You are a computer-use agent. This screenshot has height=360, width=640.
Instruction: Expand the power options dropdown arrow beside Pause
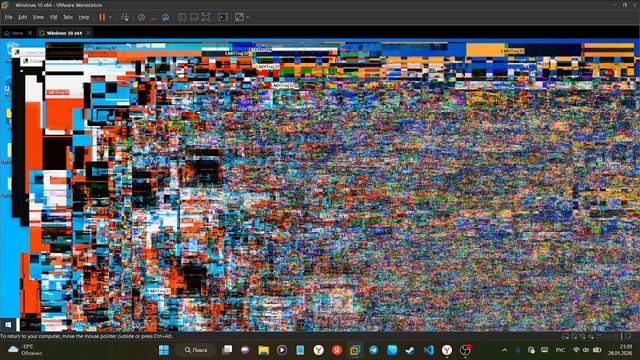pos(110,17)
